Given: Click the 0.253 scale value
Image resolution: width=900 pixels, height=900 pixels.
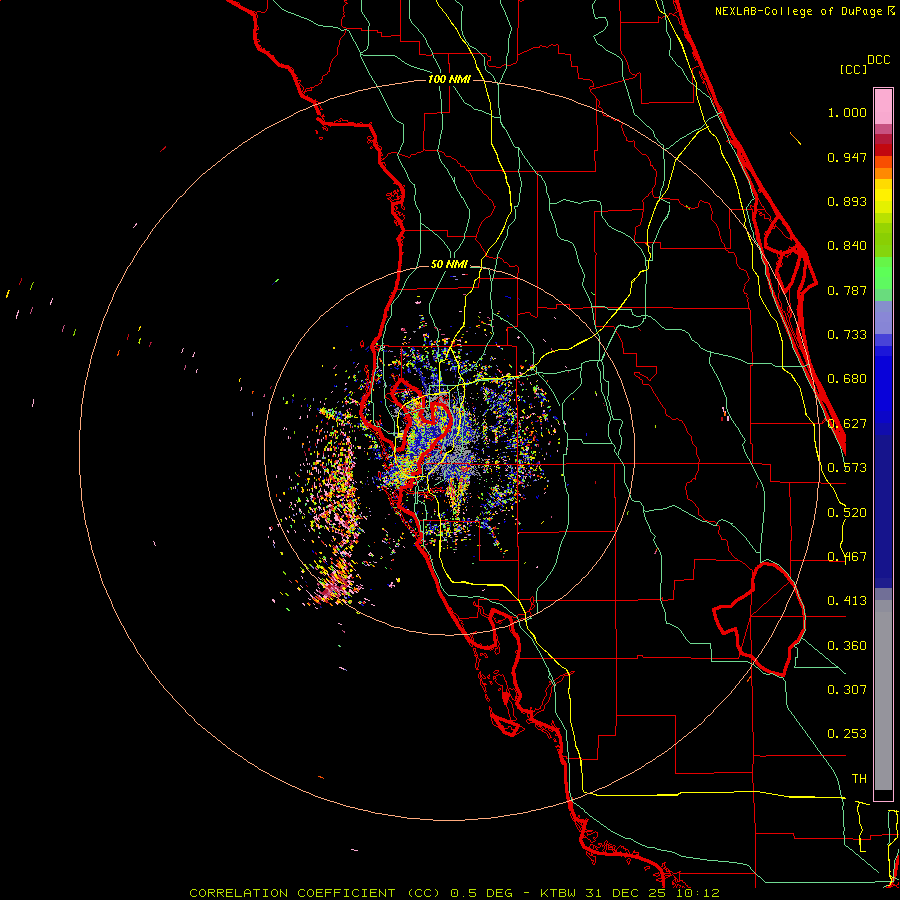Looking at the screenshot, I should click(847, 734).
